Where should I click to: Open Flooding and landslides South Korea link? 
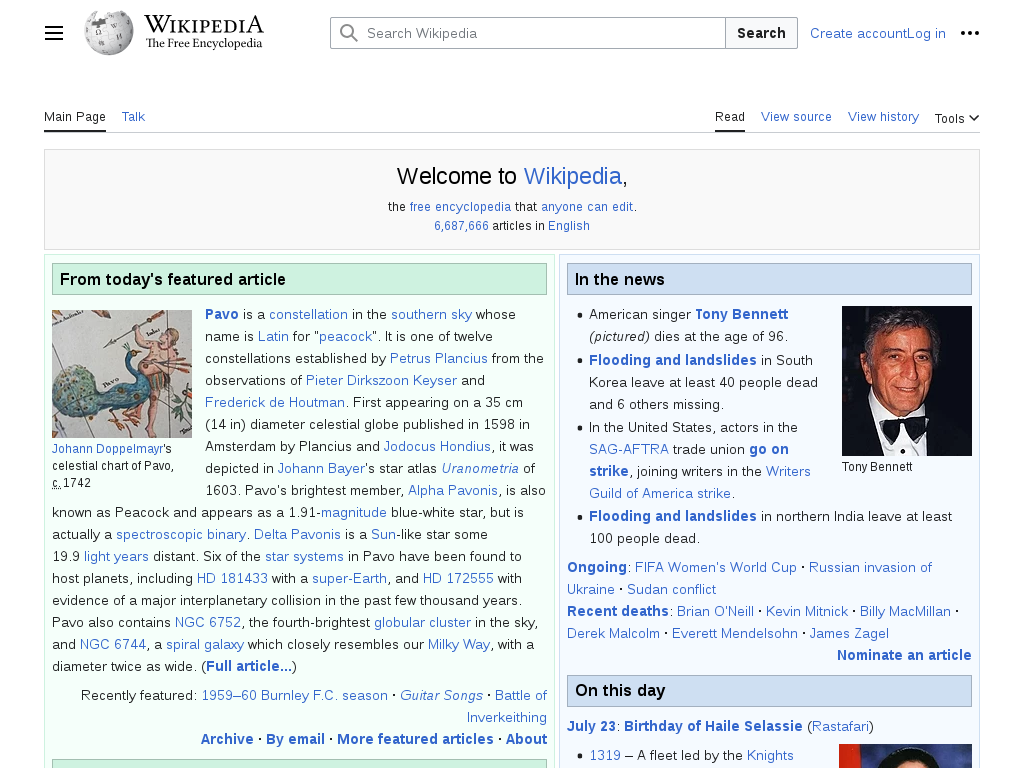click(x=673, y=360)
